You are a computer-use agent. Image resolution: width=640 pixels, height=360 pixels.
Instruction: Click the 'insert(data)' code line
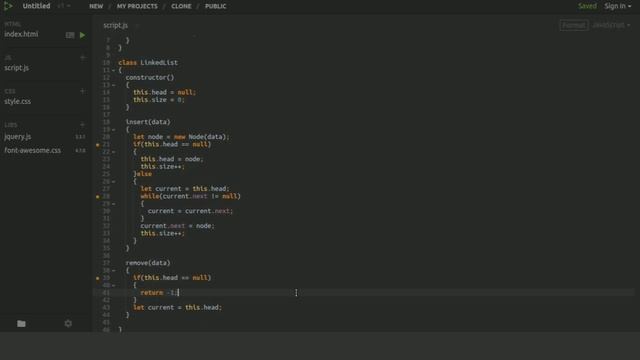coord(148,122)
